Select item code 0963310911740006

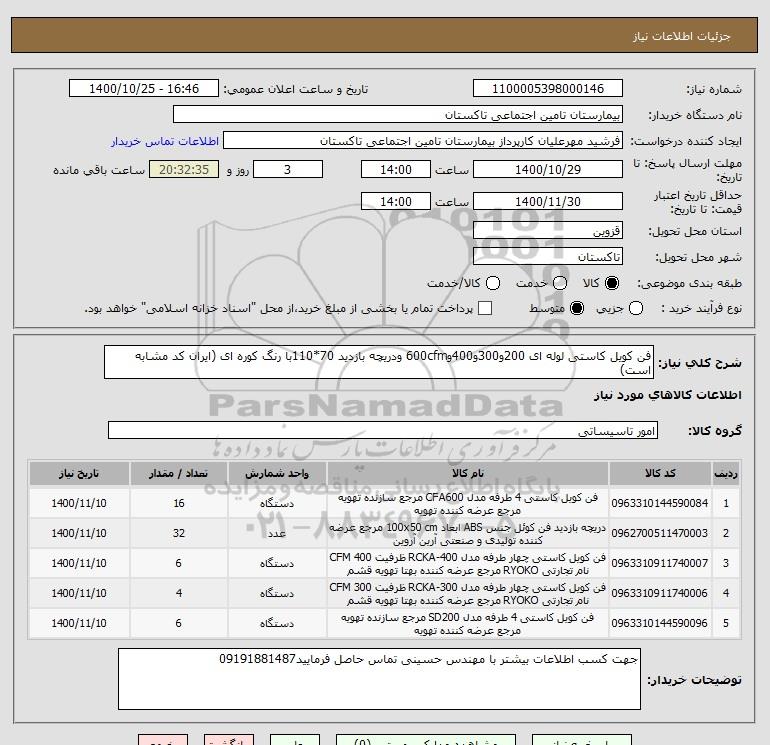660,593
